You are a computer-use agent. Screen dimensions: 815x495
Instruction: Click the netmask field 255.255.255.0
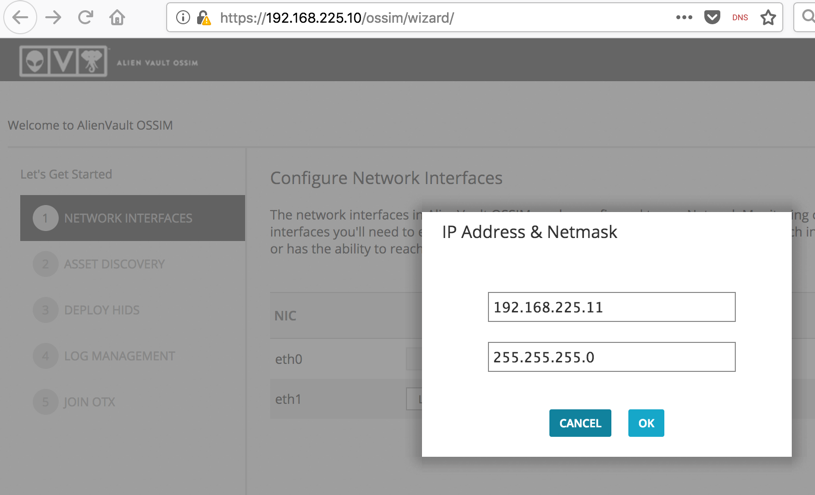click(611, 357)
